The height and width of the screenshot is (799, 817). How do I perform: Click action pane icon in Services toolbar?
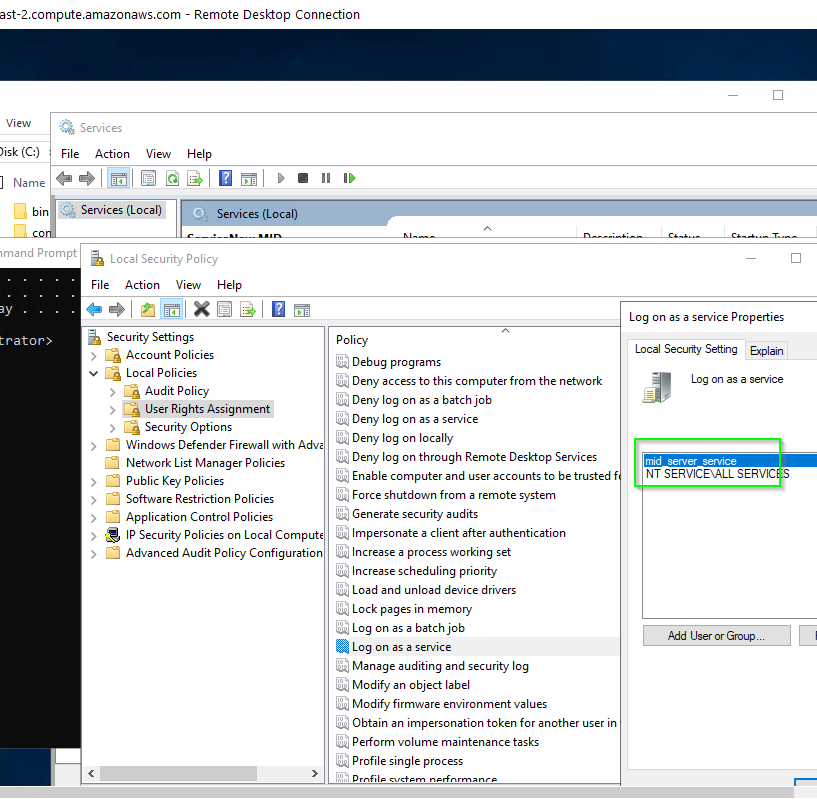pyautogui.click(x=249, y=179)
